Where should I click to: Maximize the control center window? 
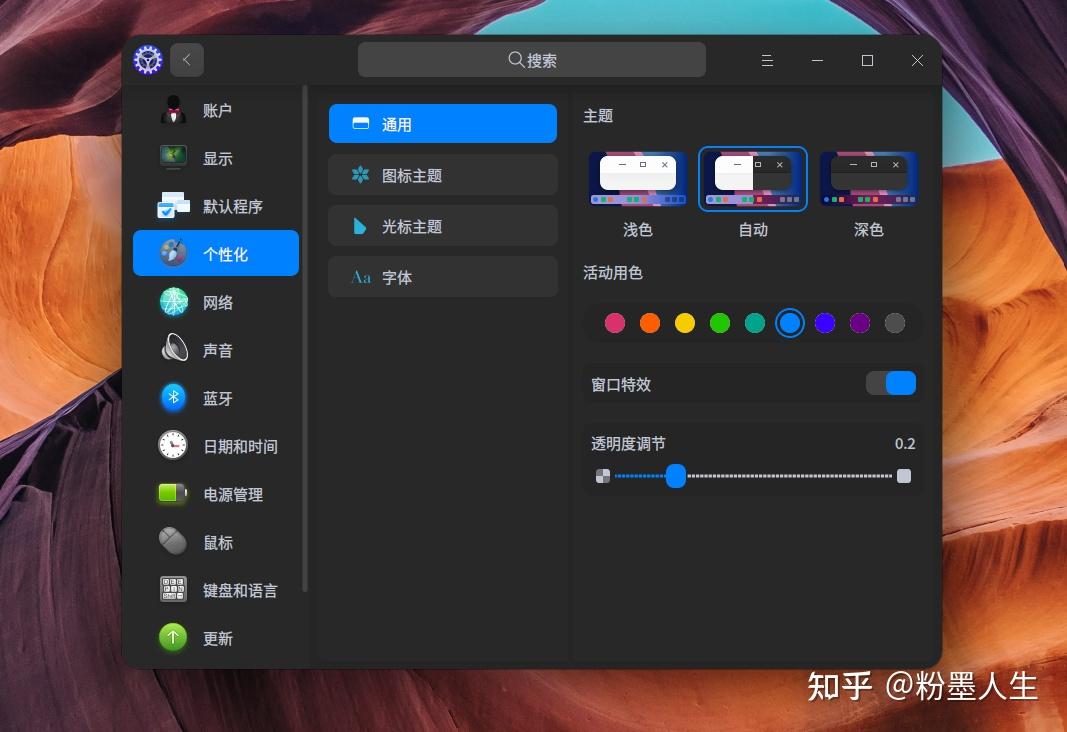(867, 61)
